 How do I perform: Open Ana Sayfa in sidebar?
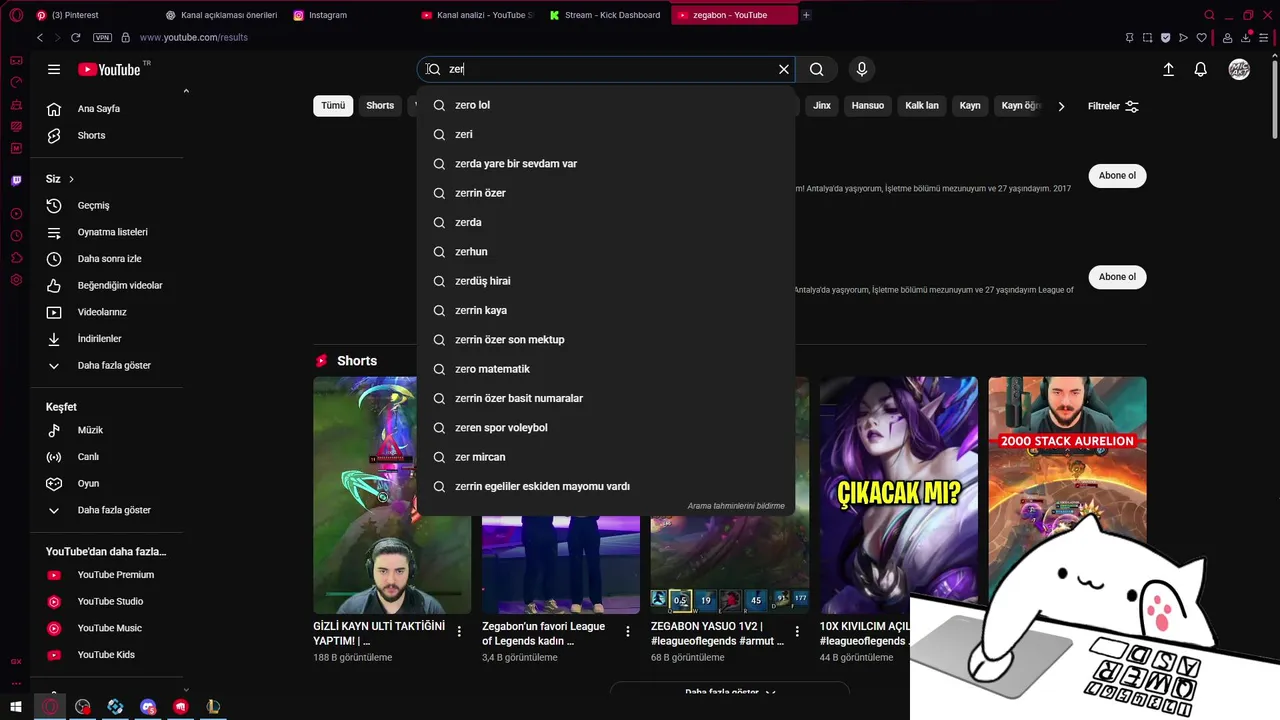pos(107,108)
